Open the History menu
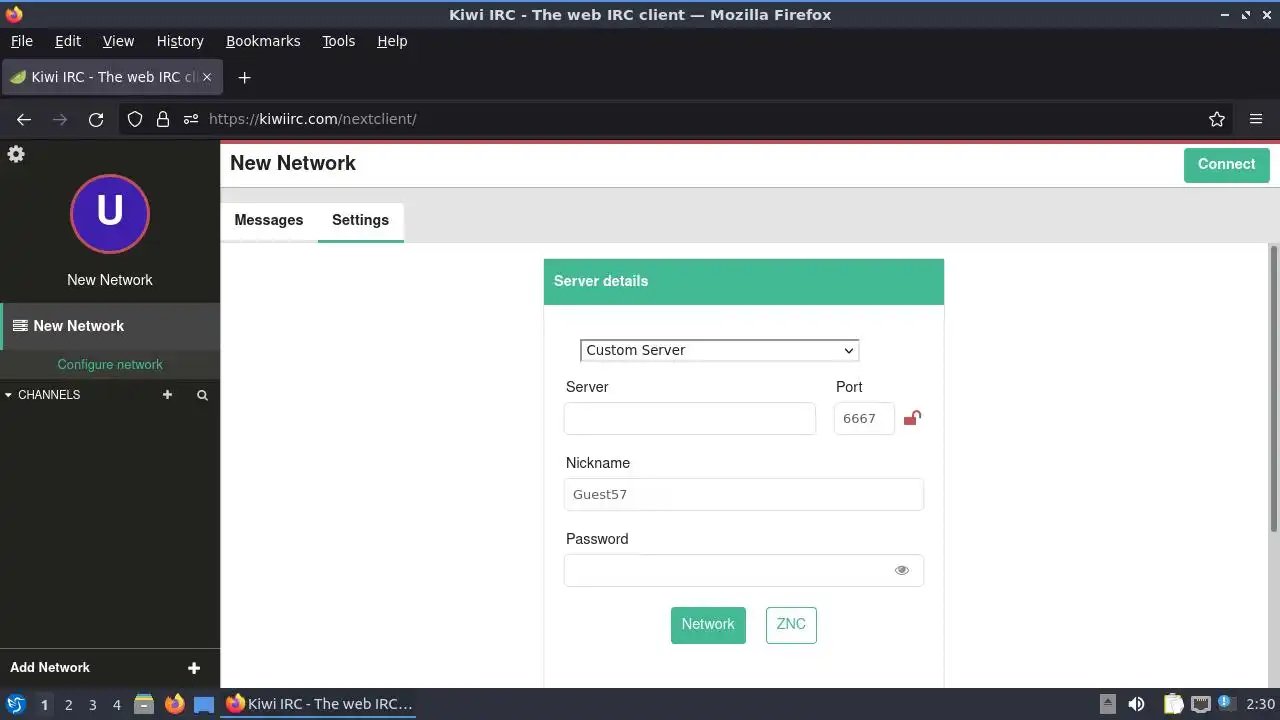This screenshot has height=720, width=1280. point(180,41)
